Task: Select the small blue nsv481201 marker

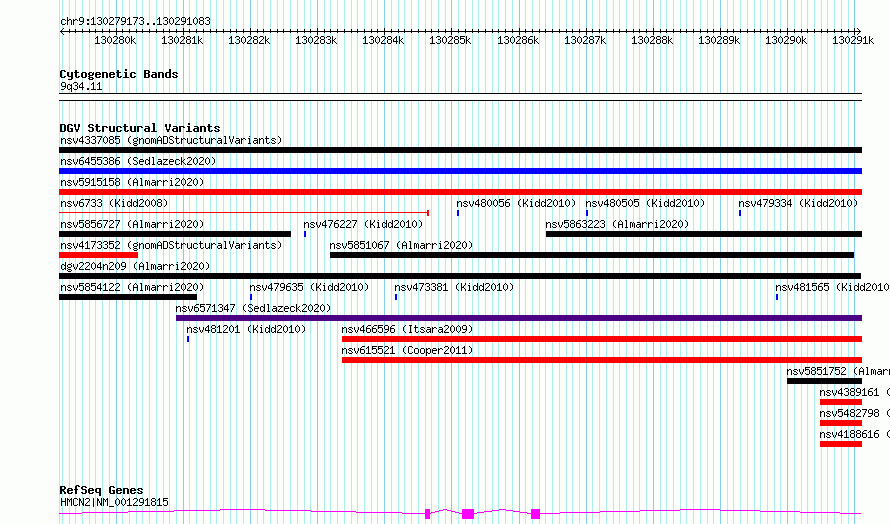Action: (188, 339)
